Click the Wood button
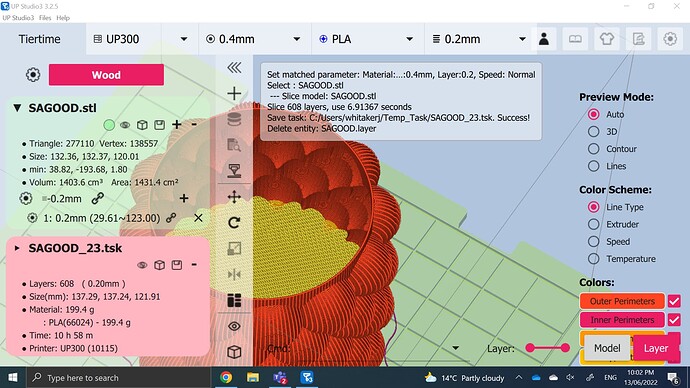Viewport: 690px width, 388px height. coord(106,75)
